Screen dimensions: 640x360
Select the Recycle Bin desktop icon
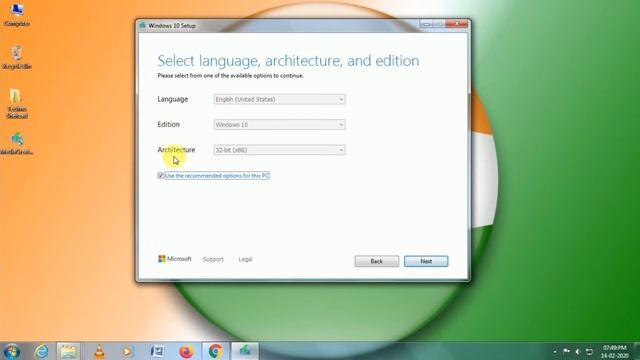17,58
